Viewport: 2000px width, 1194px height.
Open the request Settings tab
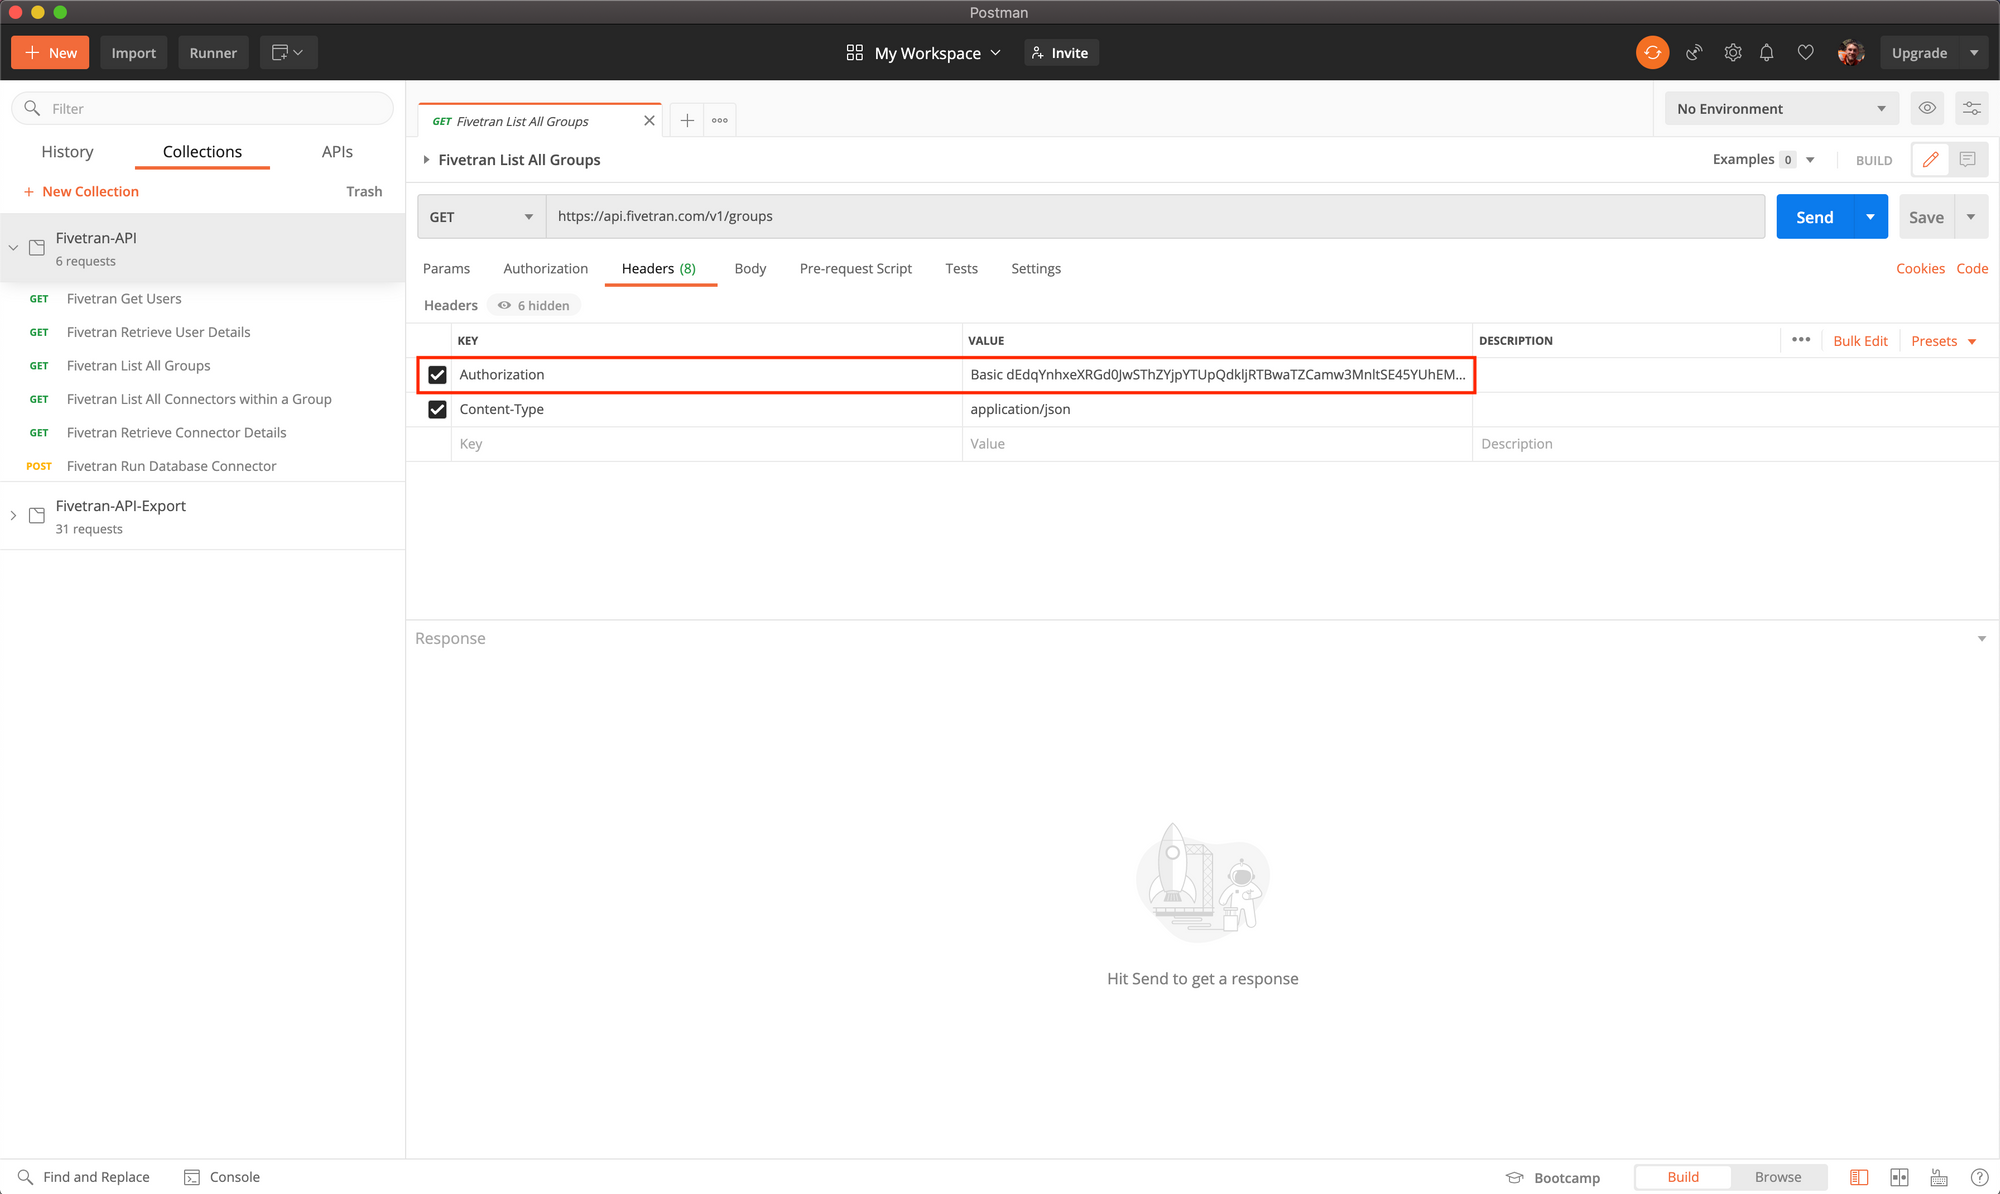[x=1036, y=269]
